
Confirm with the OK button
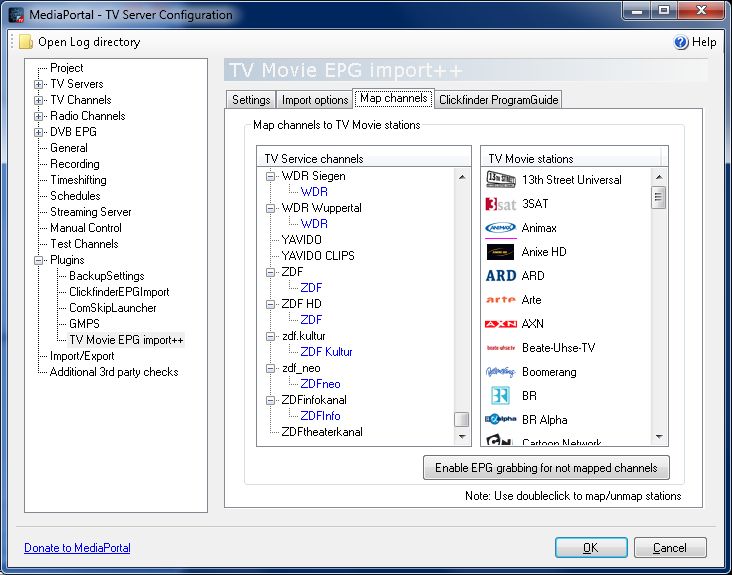point(591,547)
